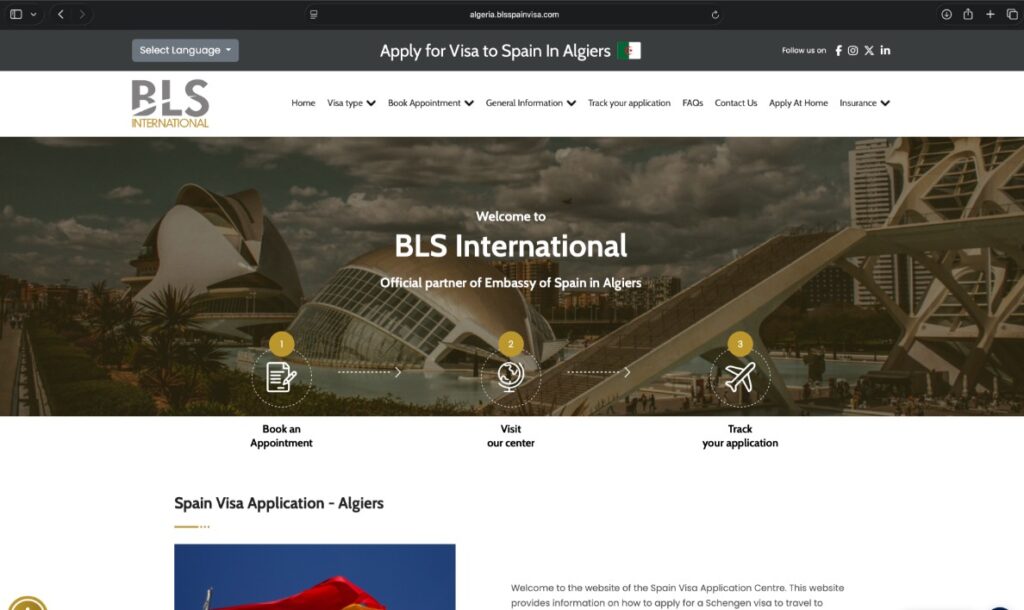Click the round gold accessibility icon at bottom
The height and width of the screenshot is (610, 1024).
point(27,603)
